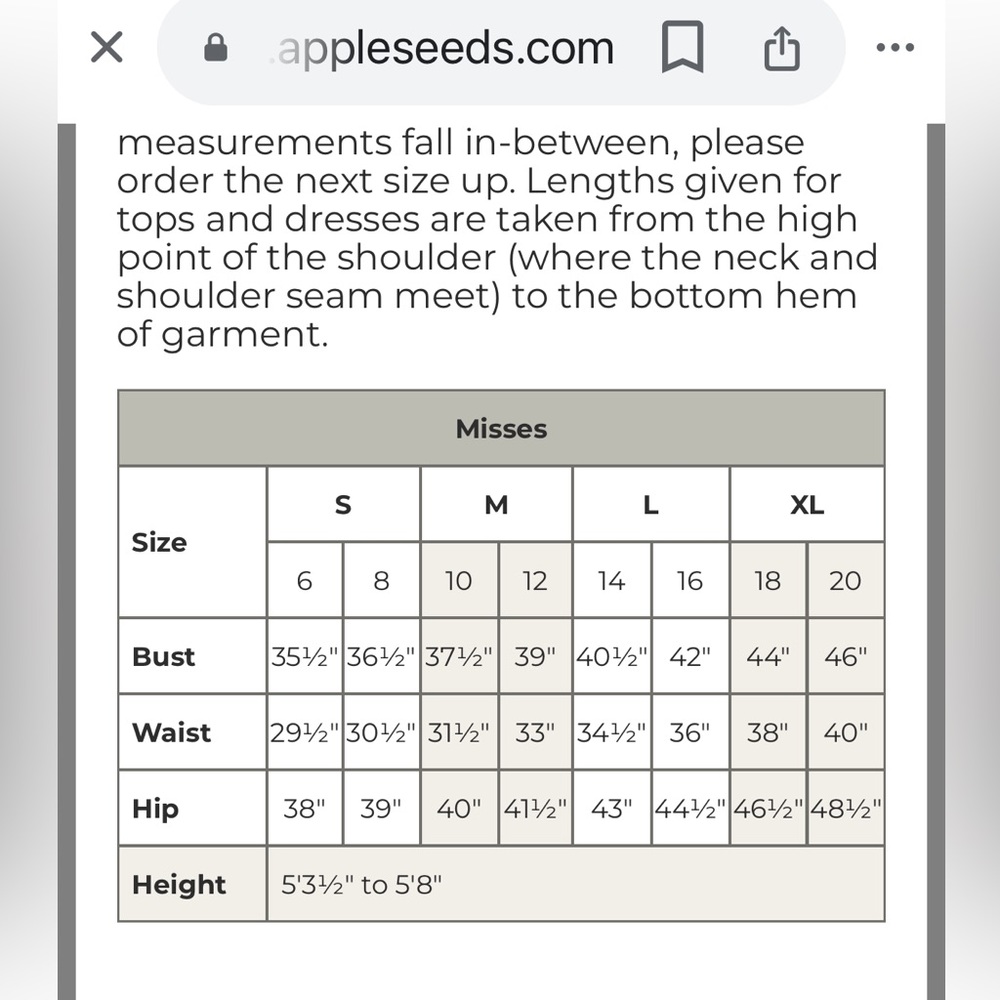Screen dimensions: 1000x1000
Task: Tap the L size column header
Action: tap(651, 505)
